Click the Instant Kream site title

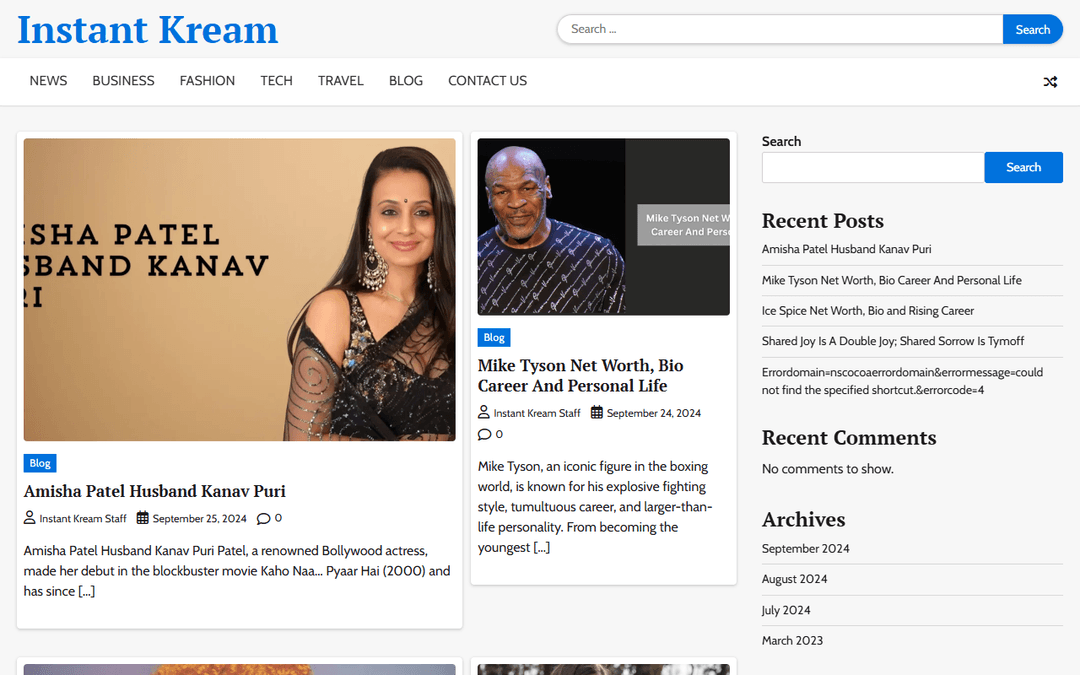tap(147, 30)
